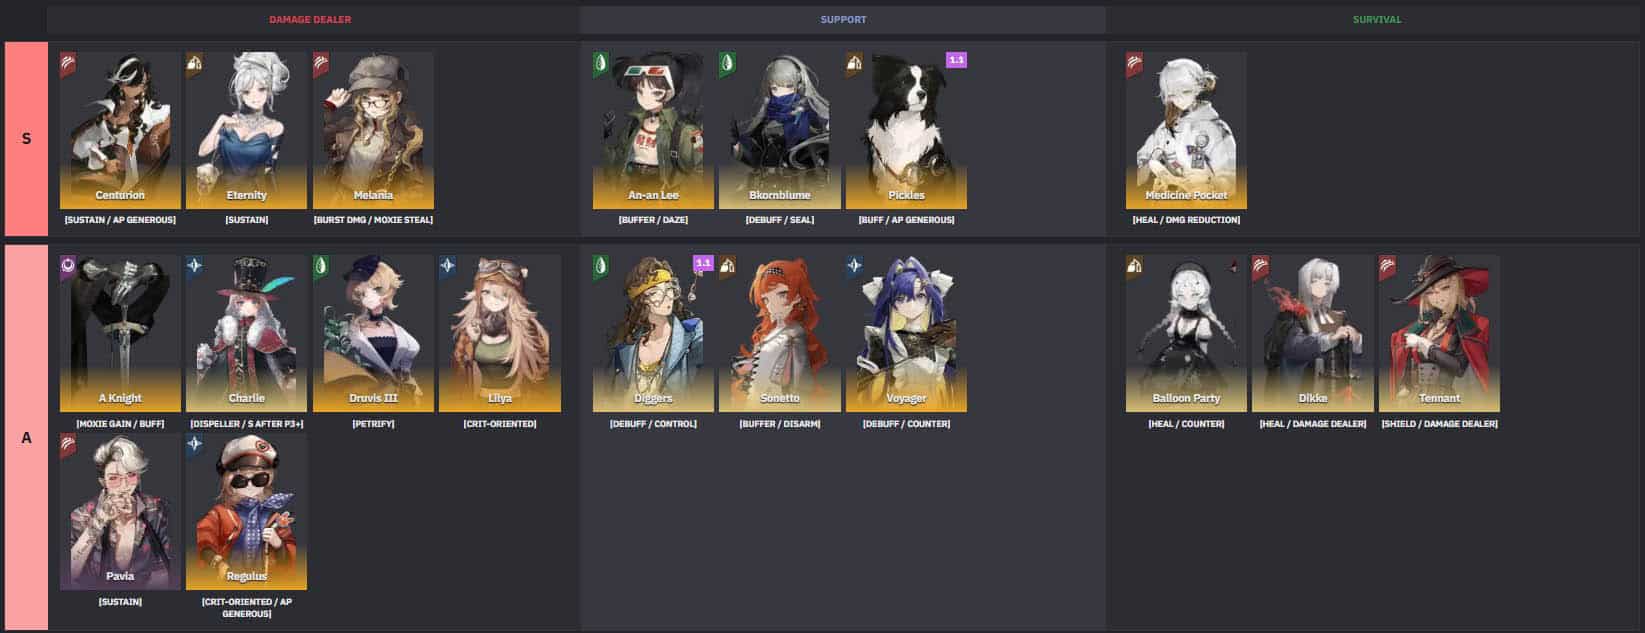Click the Sonetto name label
1645x633 pixels.
pyautogui.click(x=780, y=398)
